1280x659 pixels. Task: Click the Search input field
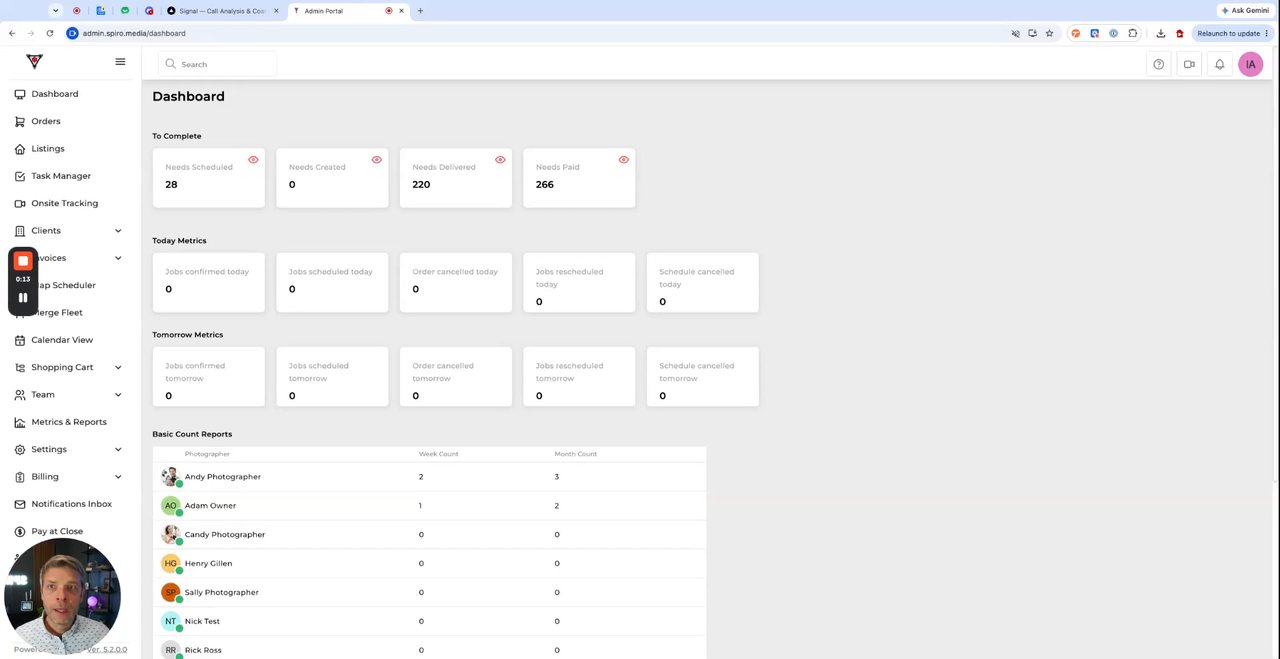pos(218,64)
